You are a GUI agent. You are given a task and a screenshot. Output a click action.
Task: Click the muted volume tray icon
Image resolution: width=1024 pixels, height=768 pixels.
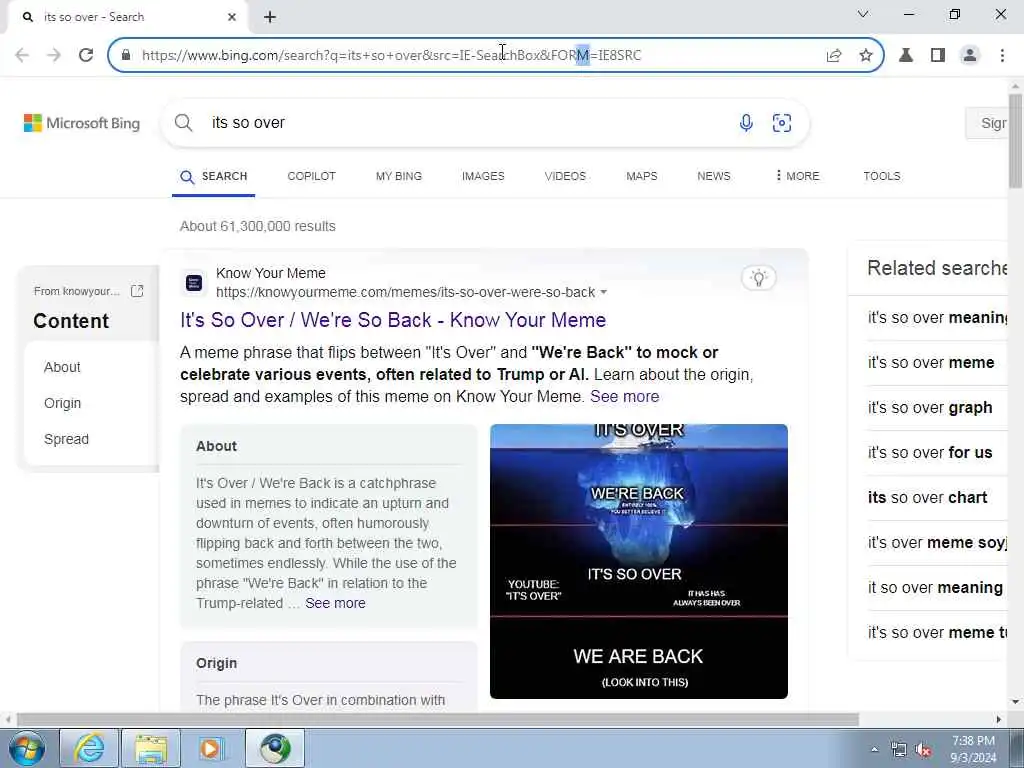tap(923, 750)
